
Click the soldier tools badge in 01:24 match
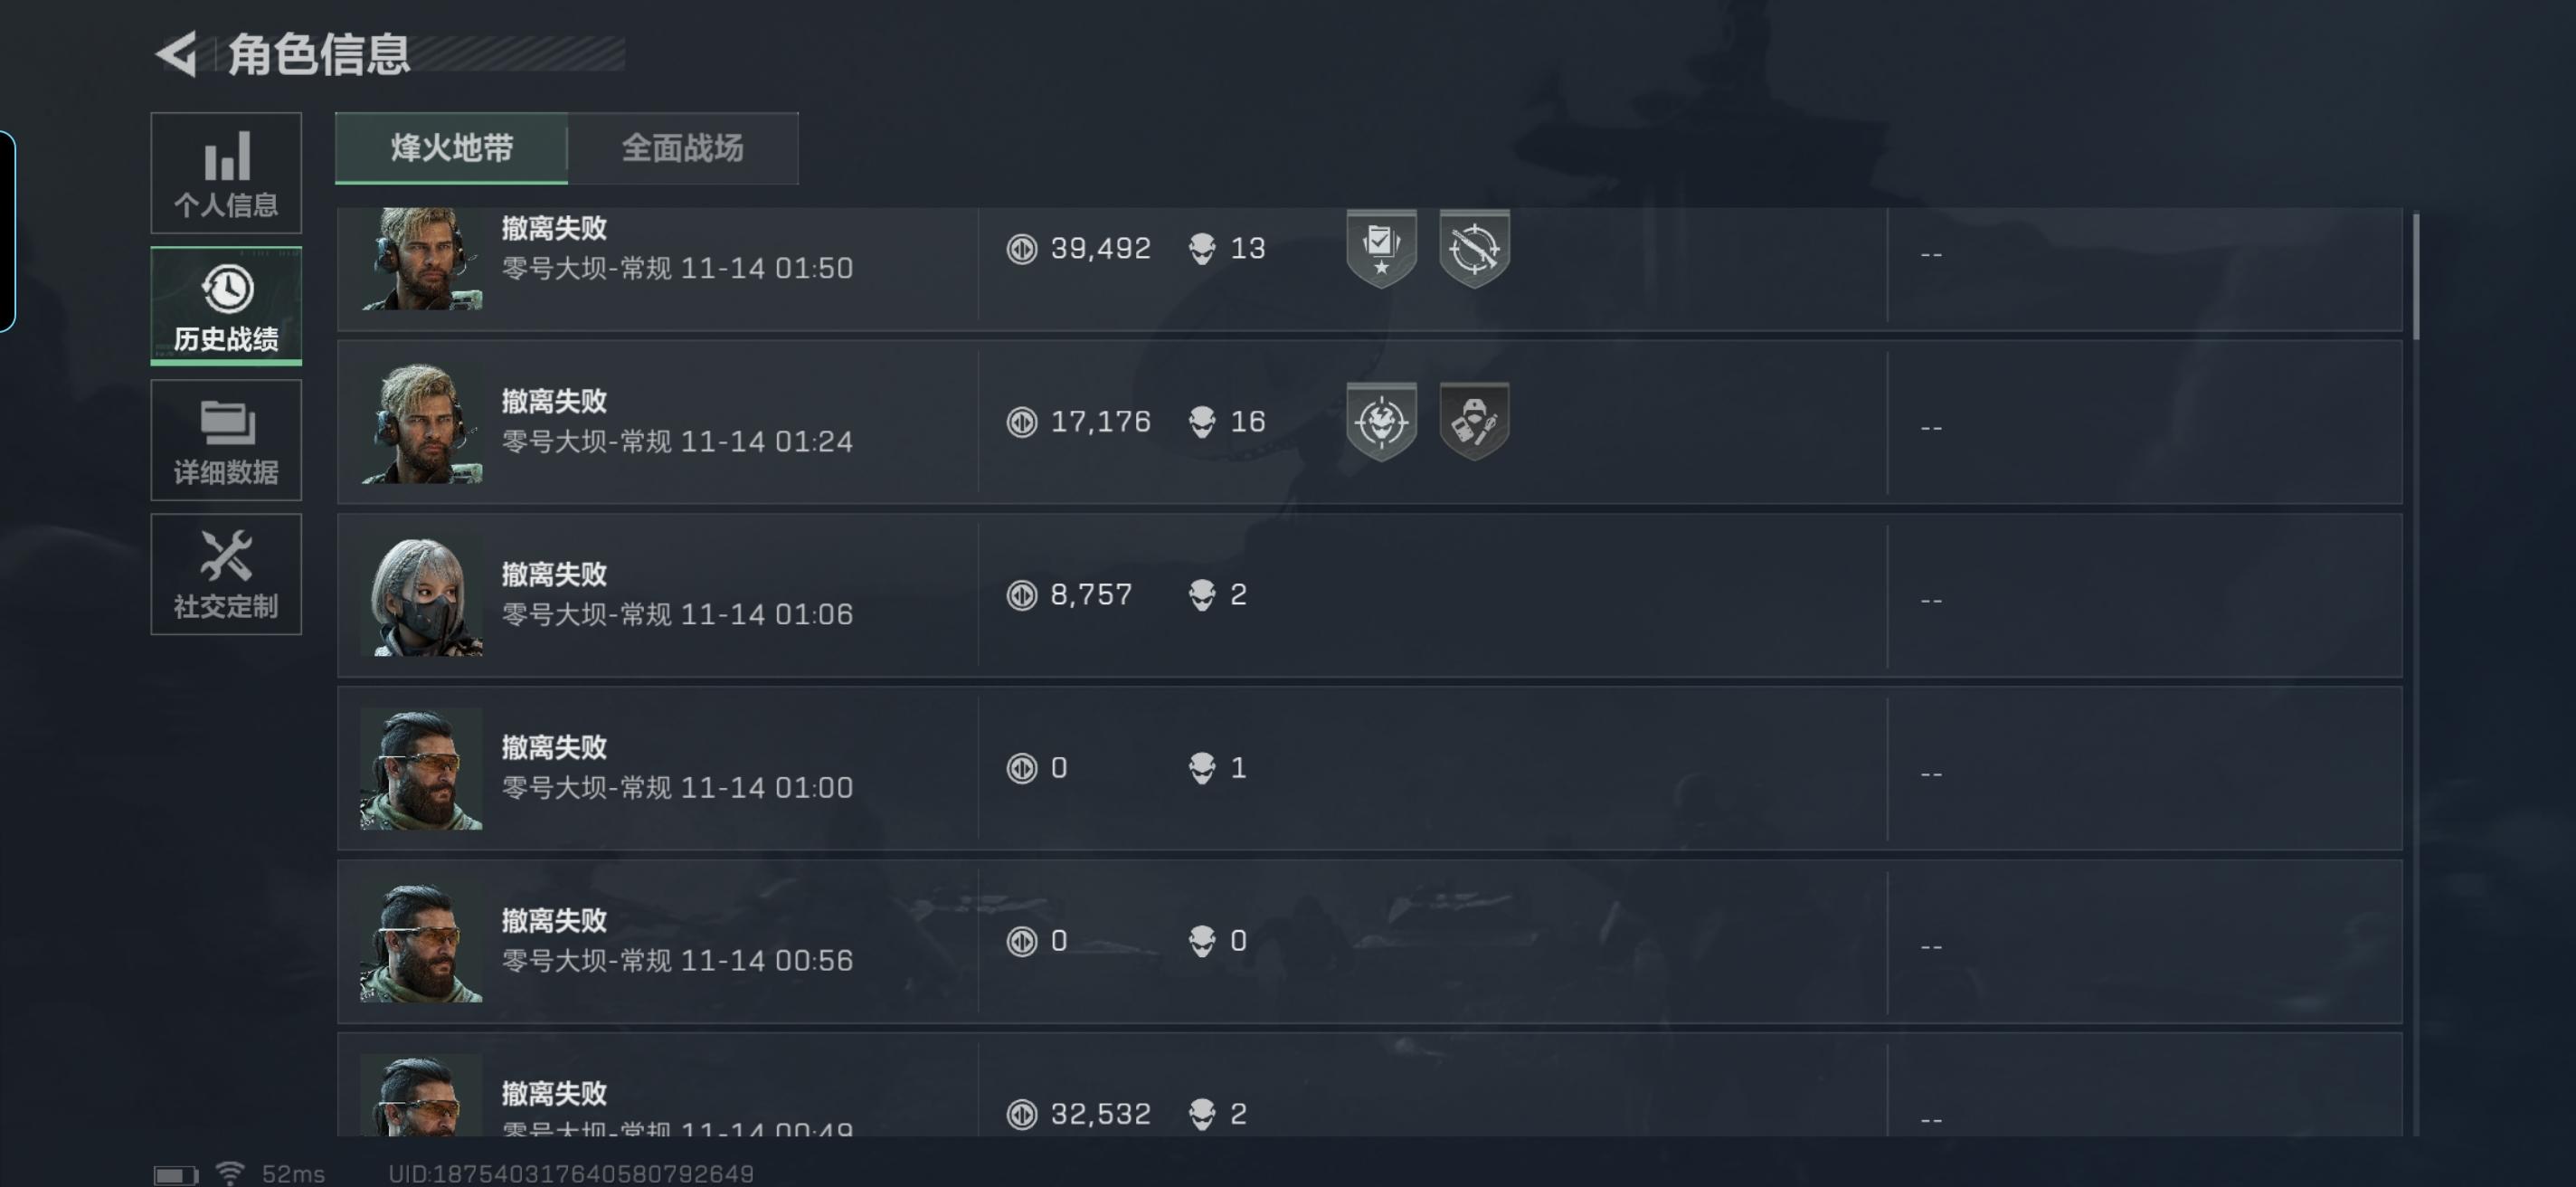tap(1474, 421)
